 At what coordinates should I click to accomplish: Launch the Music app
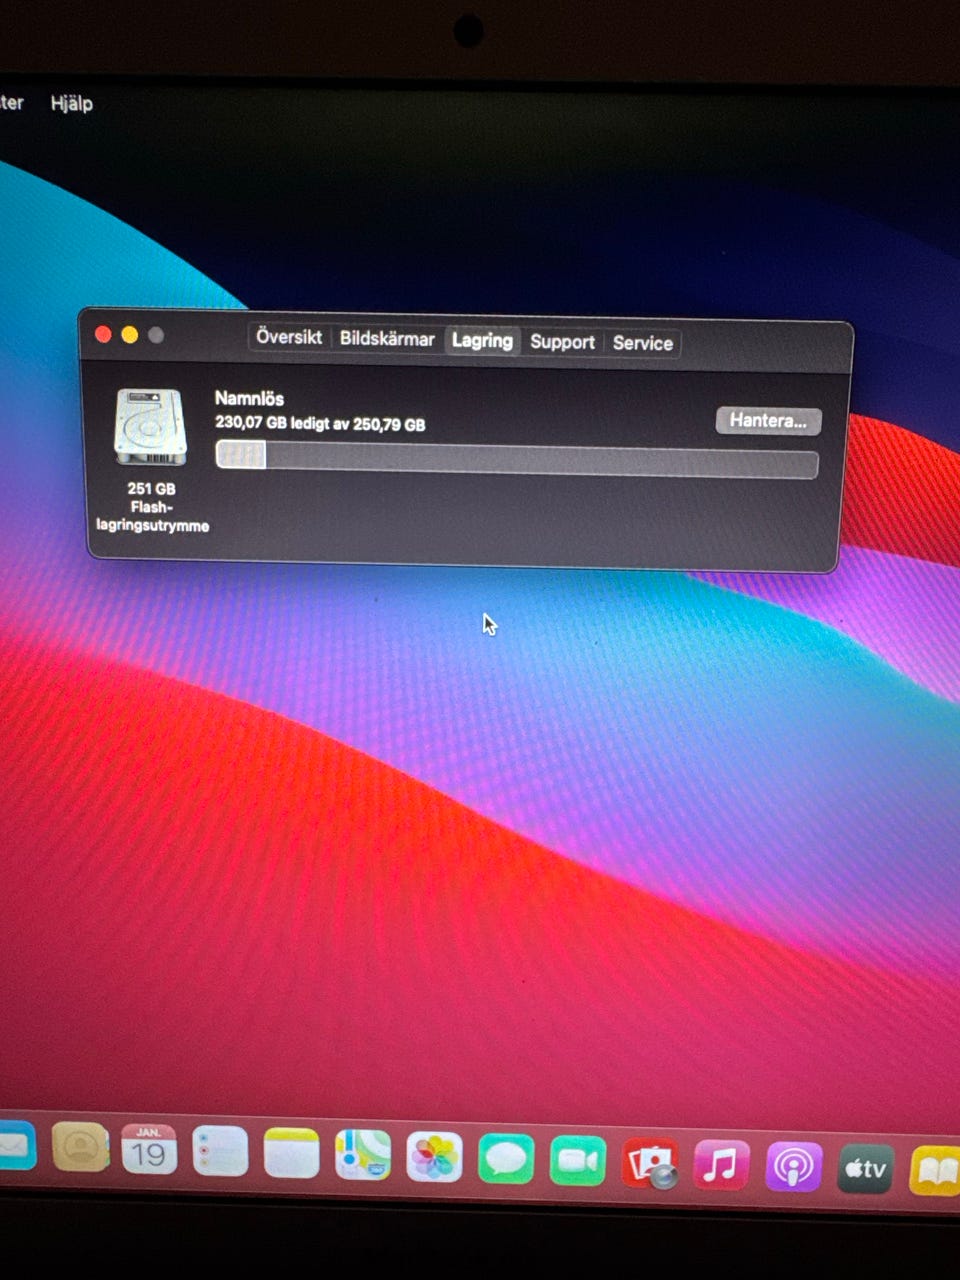point(721,1165)
